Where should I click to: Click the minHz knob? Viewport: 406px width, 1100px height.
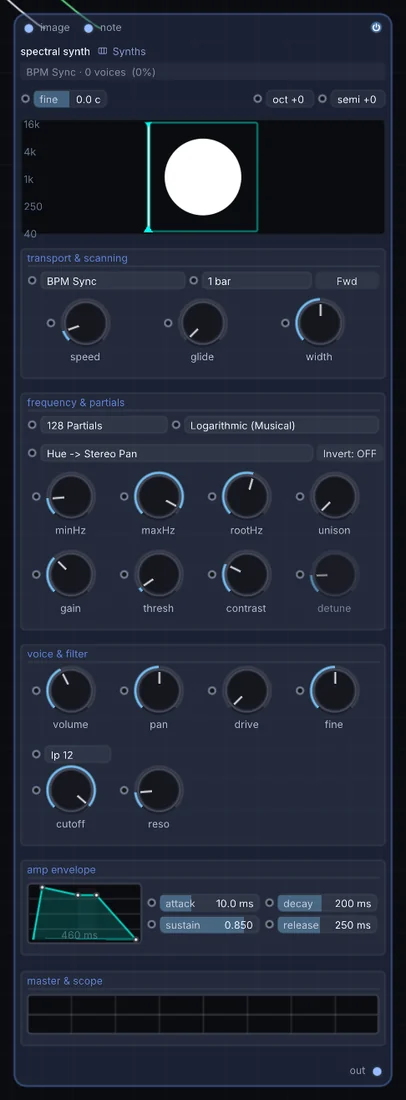[x=70, y=496]
